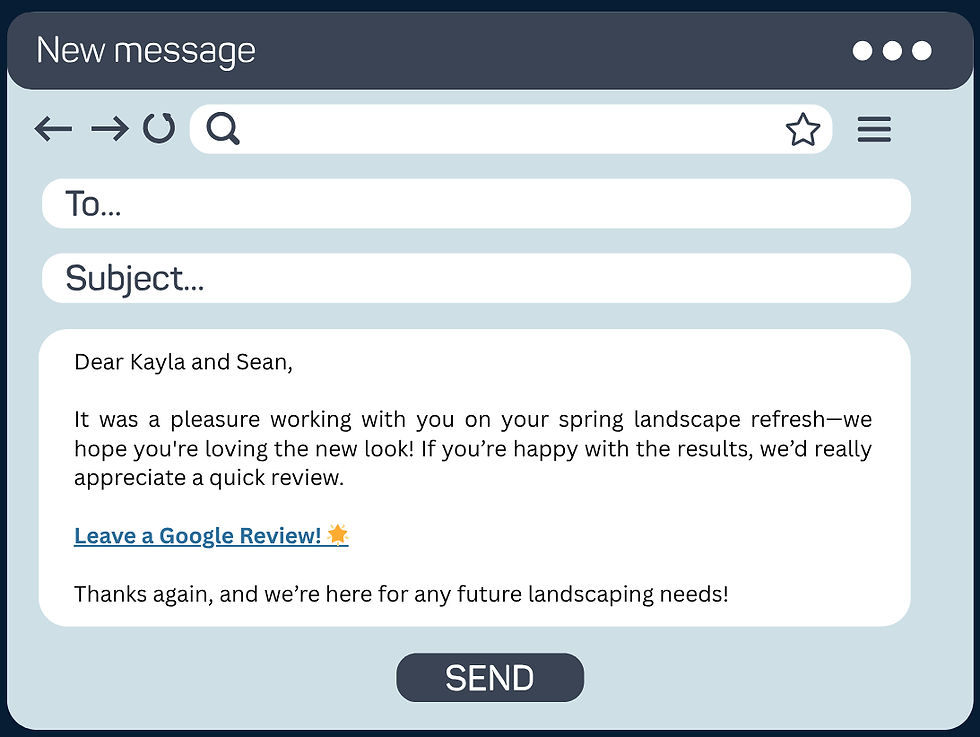The image size is (980, 737).
Task: Click the back arrow icon
Action: [53, 129]
